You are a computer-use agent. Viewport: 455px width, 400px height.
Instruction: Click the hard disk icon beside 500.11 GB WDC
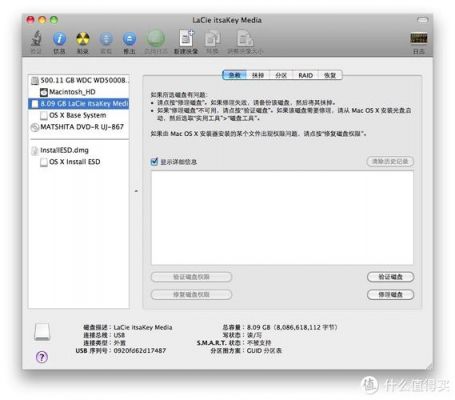coord(35,80)
